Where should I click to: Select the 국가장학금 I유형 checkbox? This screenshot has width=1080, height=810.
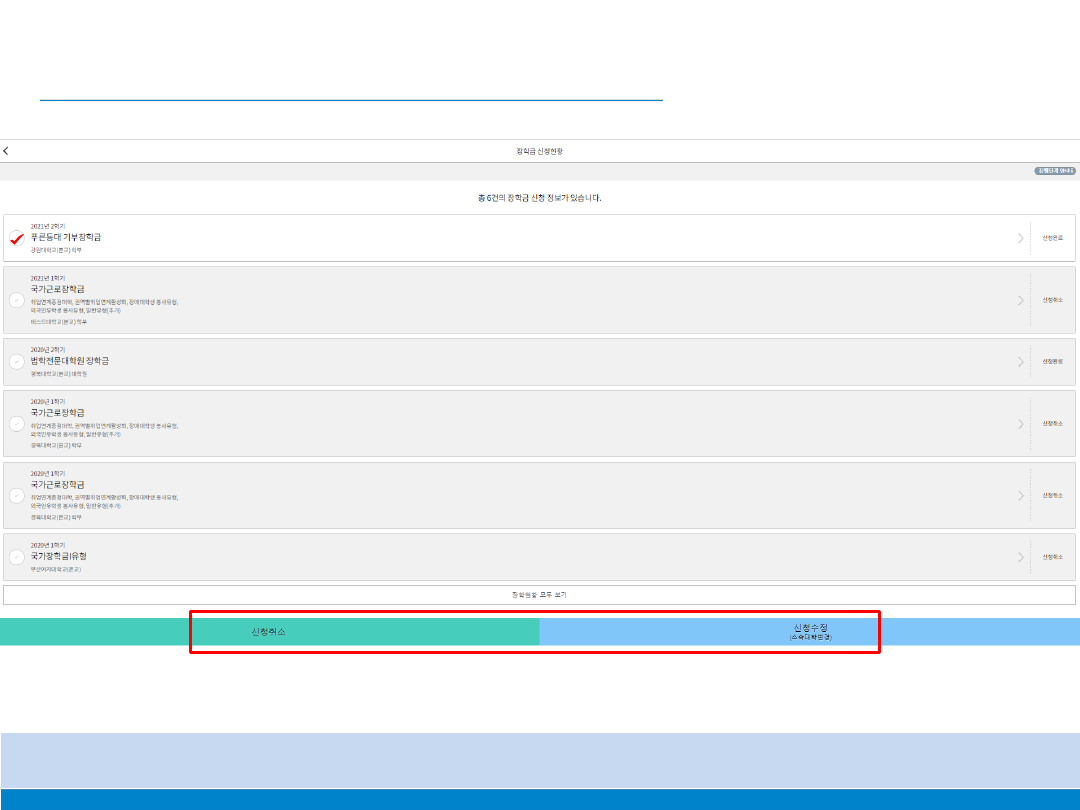click(x=17, y=557)
